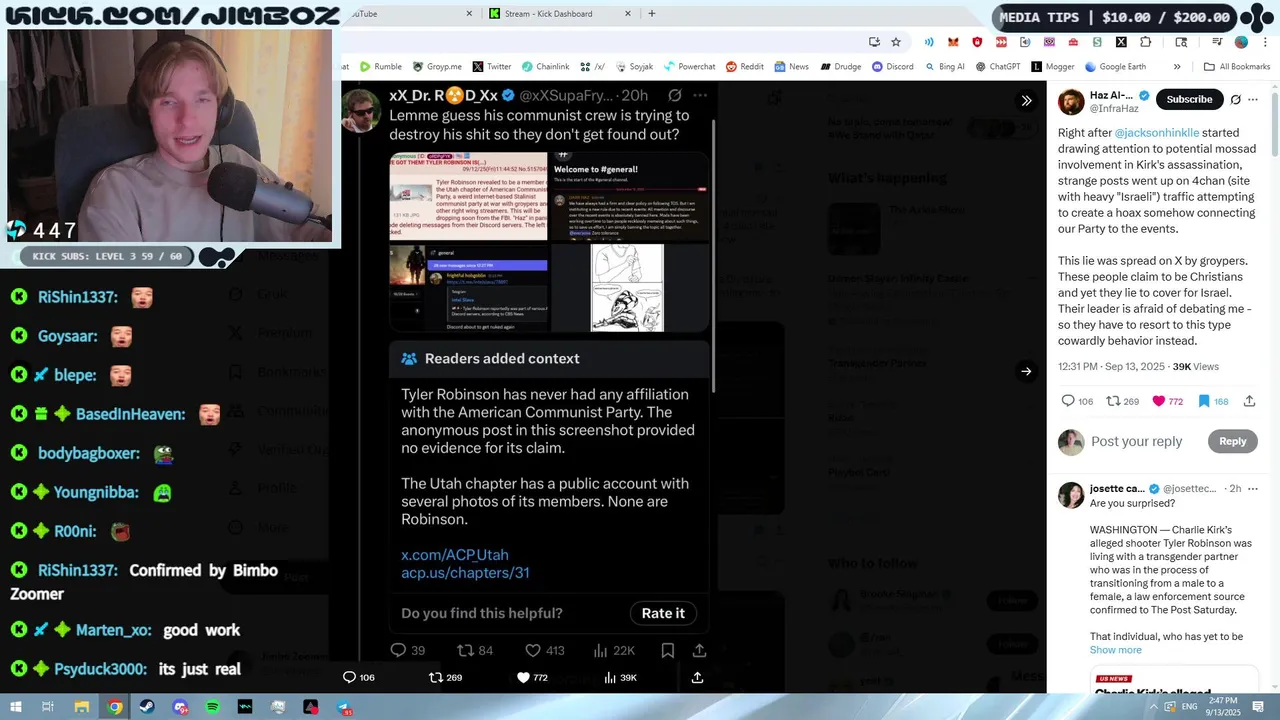The width and height of the screenshot is (1280, 720).
Task: Click retweet icon showing 269 on Haz post
Action: point(1112,401)
